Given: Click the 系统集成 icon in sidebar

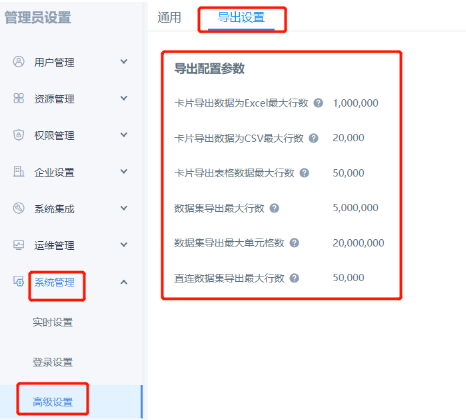Looking at the screenshot, I should [x=19, y=208].
